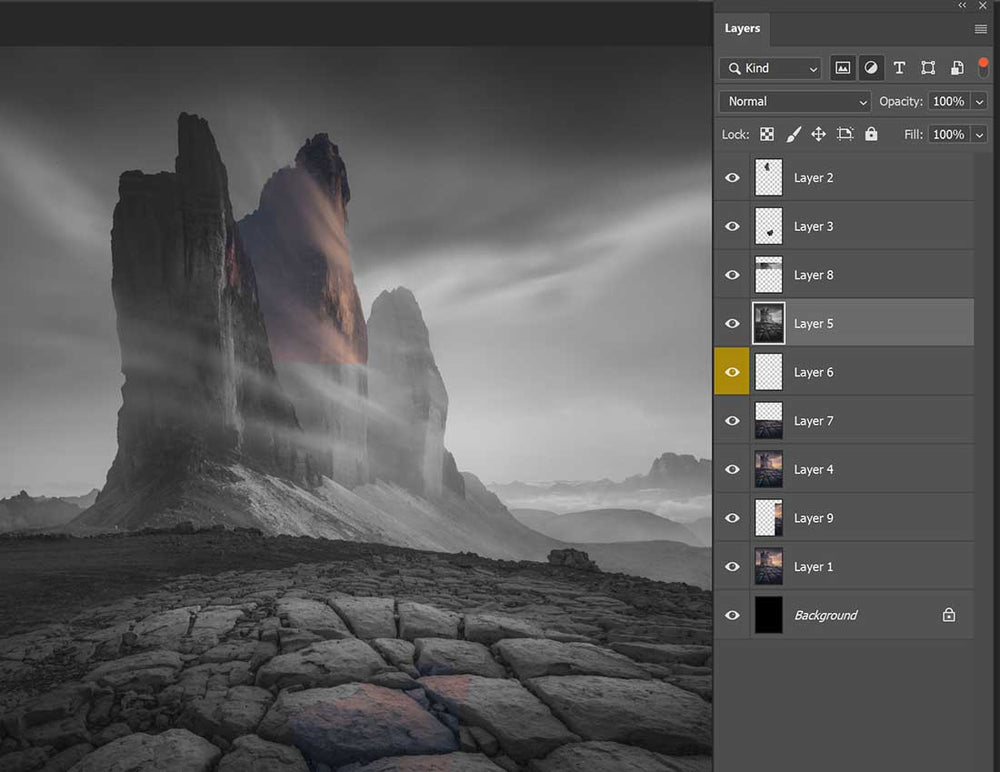Image resolution: width=1000 pixels, height=772 pixels.
Task: Select Layer 4 thumbnail
Action: 768,469
